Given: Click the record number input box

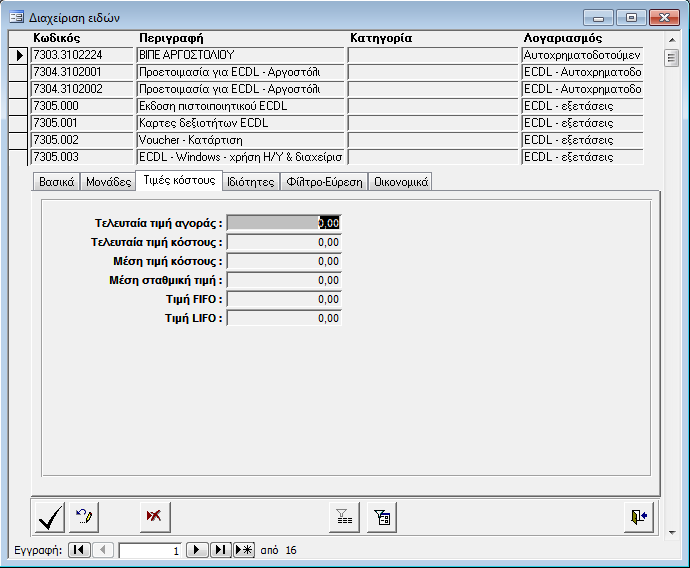Looking at the screenshot, I should (x=150, y=550).
